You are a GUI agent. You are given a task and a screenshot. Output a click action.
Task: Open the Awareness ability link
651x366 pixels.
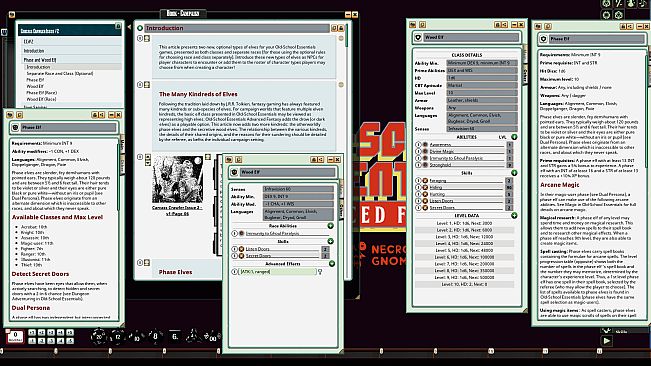pos(440,145)
